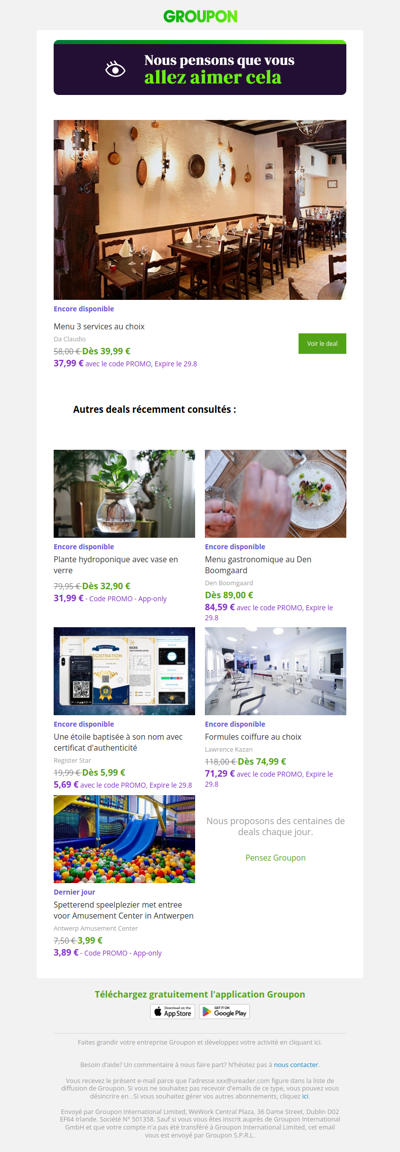Tap the App Store download badge

coord(173,1012)
